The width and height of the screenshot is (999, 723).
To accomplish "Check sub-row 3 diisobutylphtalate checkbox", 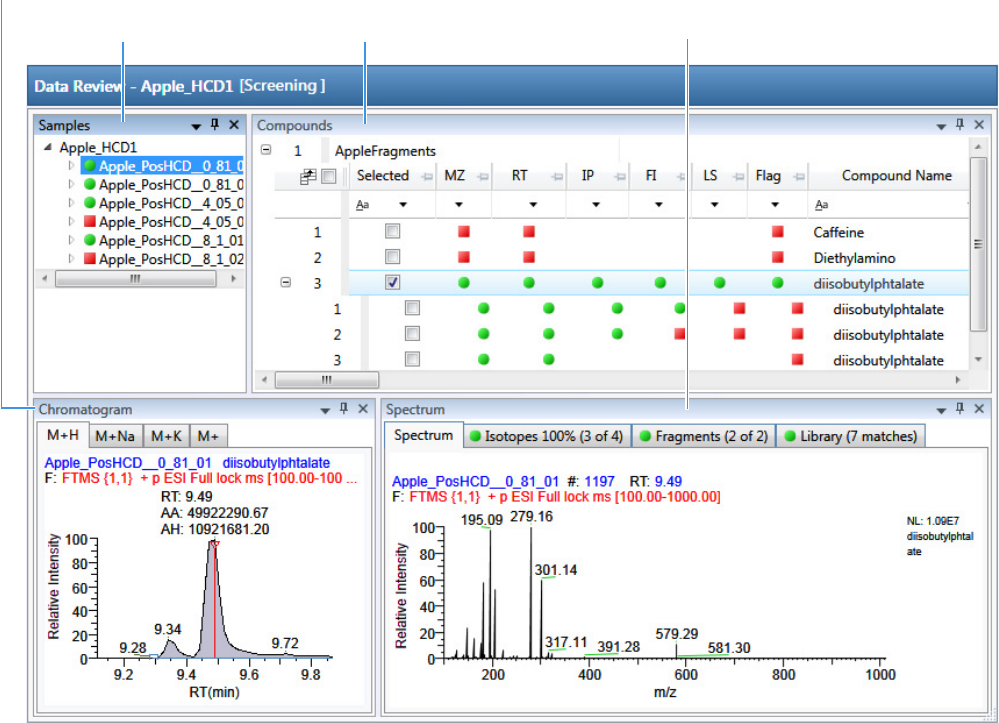I will tap(412, 359).
